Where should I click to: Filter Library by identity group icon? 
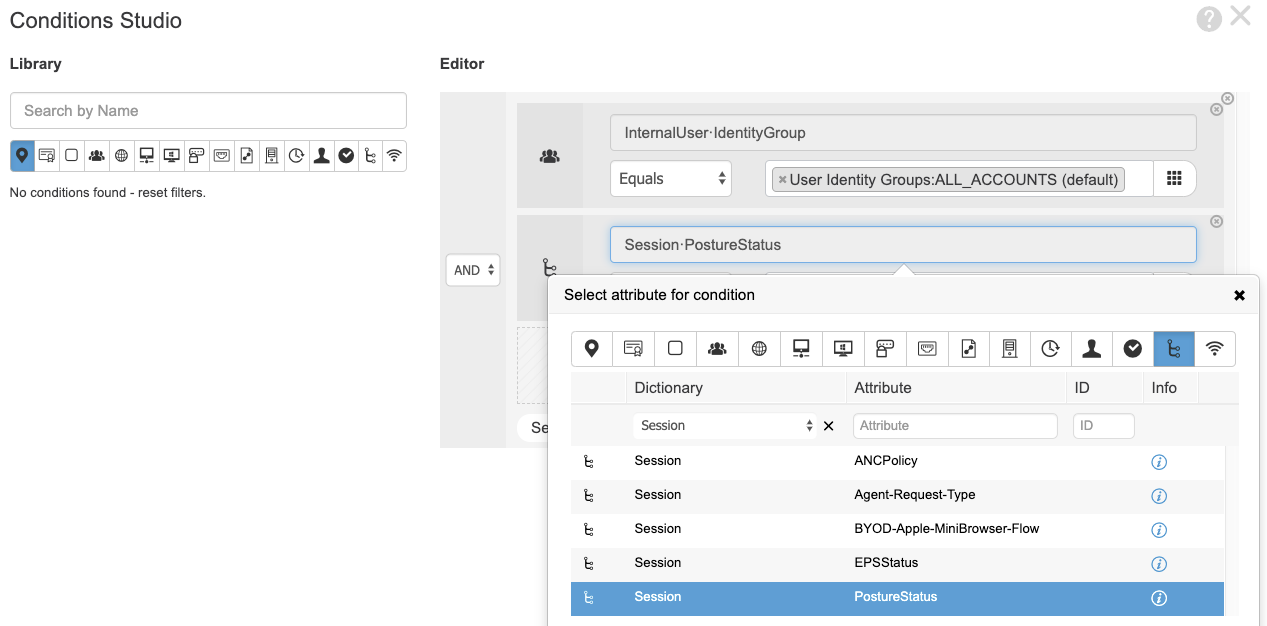point(96,155)
